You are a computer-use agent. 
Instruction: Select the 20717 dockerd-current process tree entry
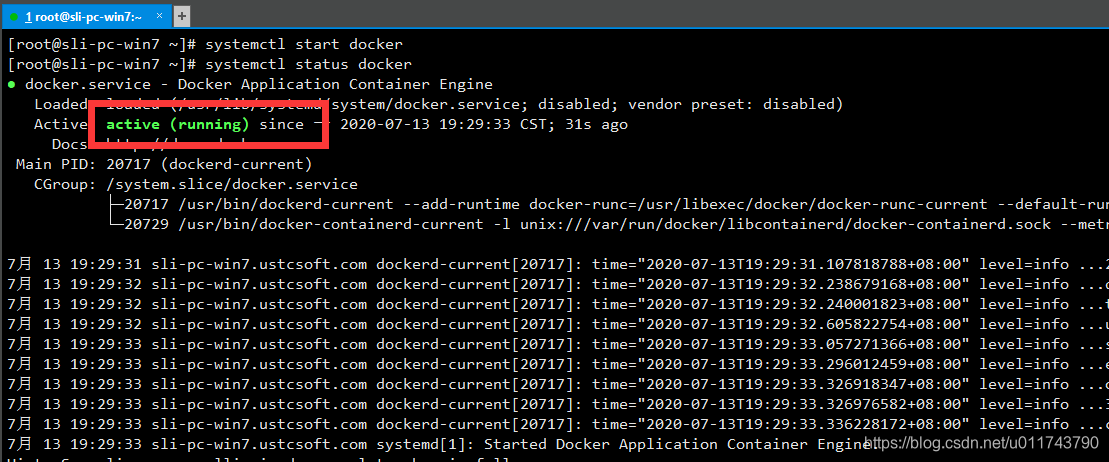click(x=608, y=205)
